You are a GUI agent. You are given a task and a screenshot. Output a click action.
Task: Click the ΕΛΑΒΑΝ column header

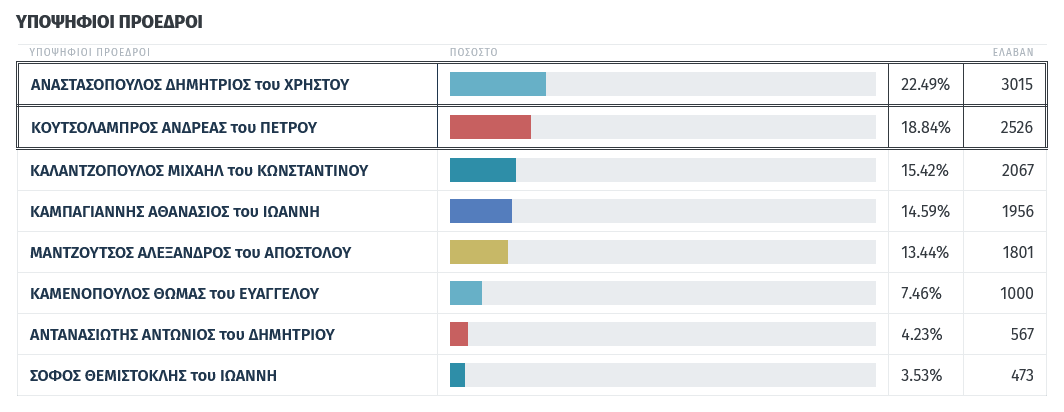click(x=1012, y=51)
